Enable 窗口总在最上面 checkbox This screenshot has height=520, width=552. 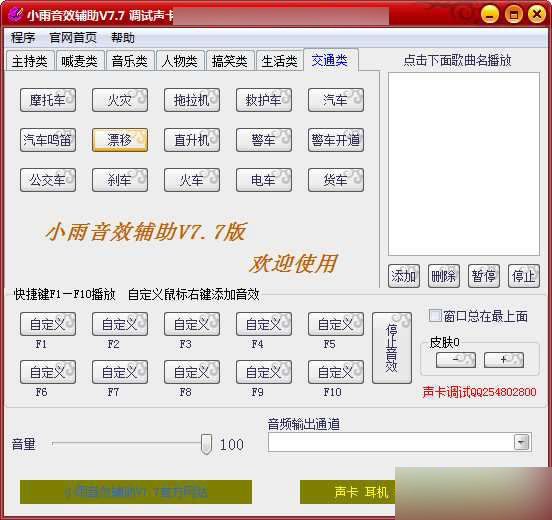tap(435, 316)
